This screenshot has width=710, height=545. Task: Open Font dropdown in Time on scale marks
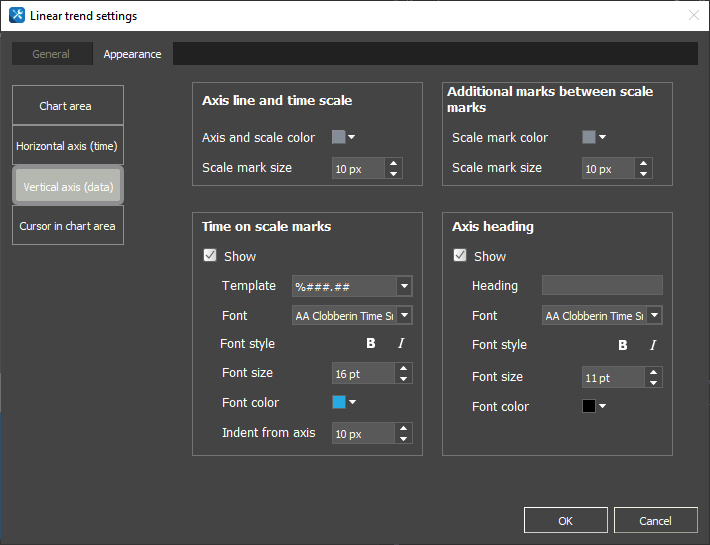(403, 316)
